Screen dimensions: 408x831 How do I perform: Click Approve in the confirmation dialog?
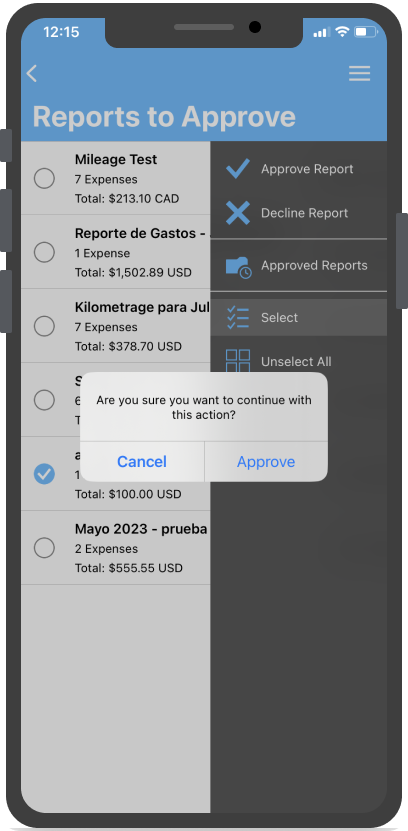tap(266, 462)
